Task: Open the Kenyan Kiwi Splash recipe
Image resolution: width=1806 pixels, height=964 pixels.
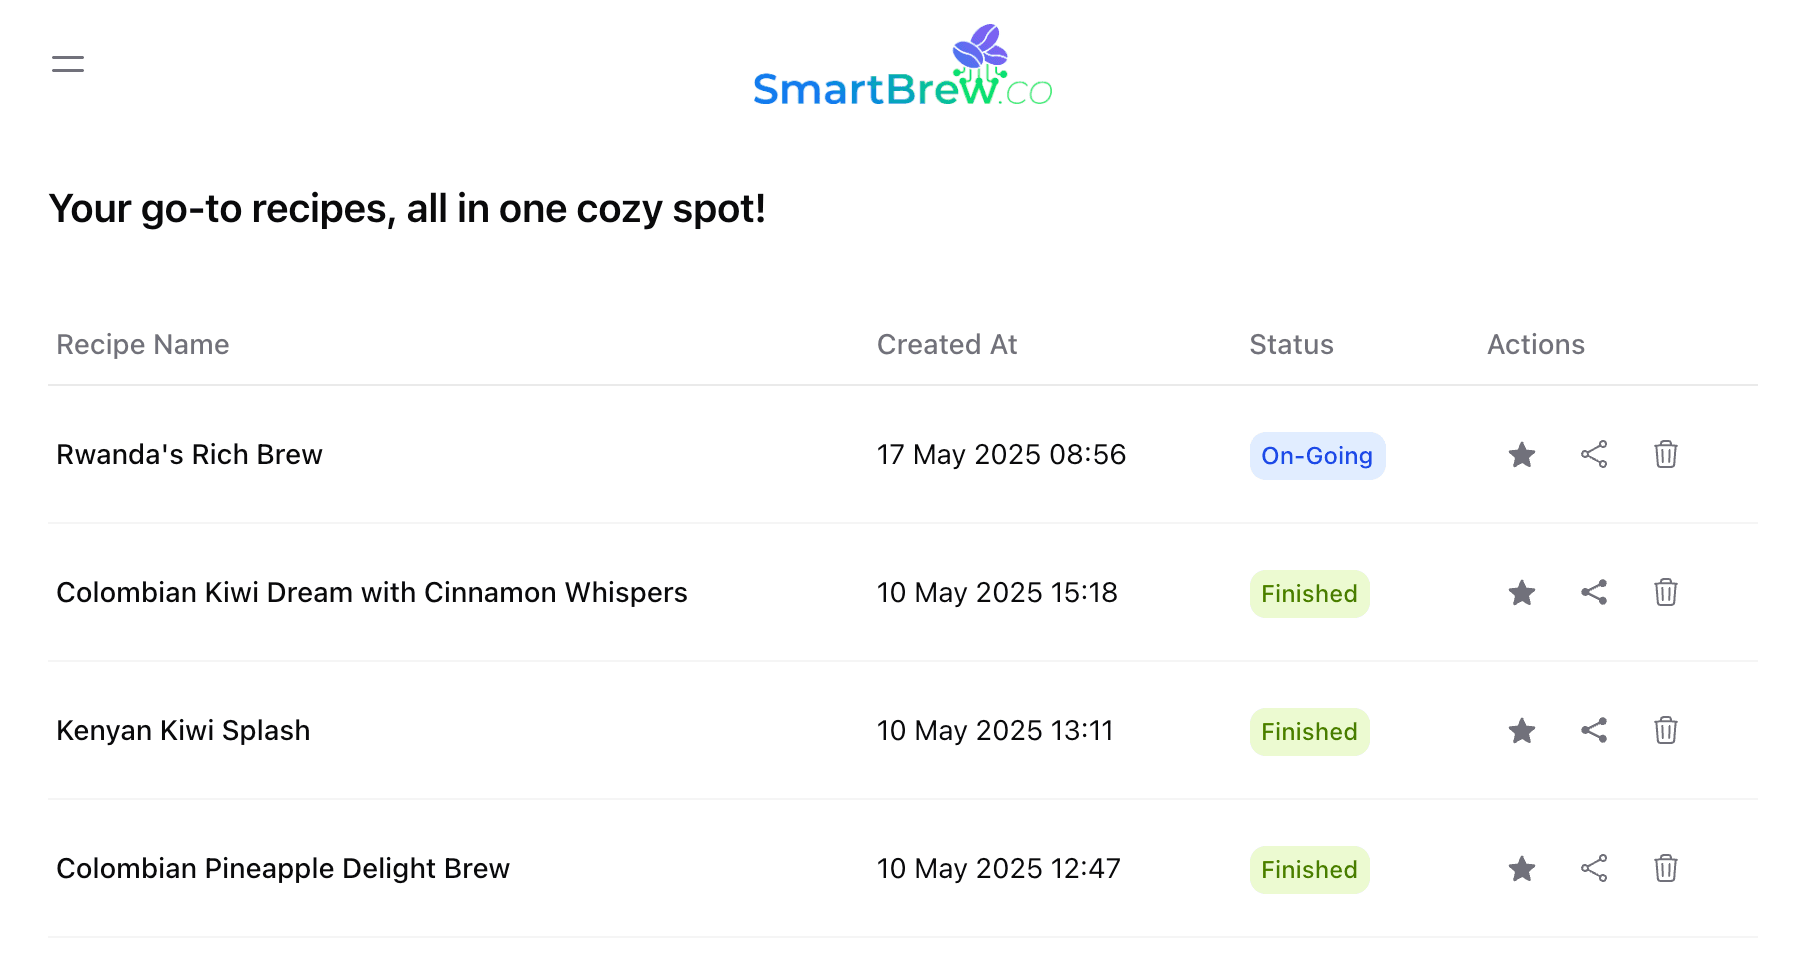Action: [183, 731]
